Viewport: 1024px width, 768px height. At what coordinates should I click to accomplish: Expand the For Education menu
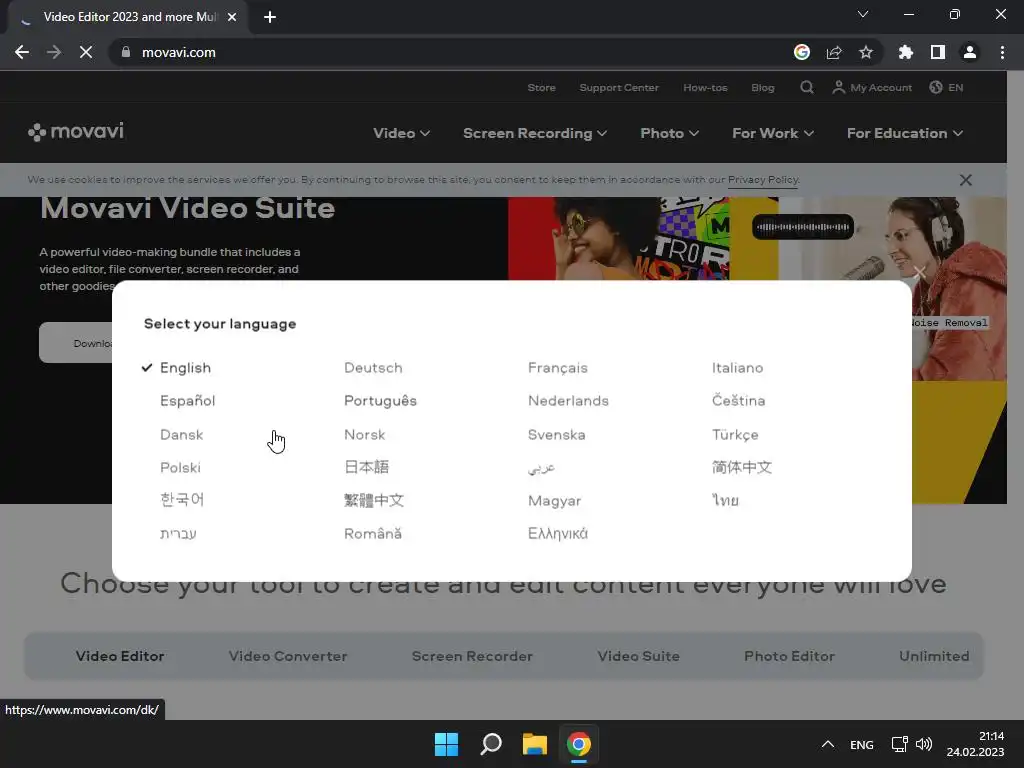coord(904,133)
